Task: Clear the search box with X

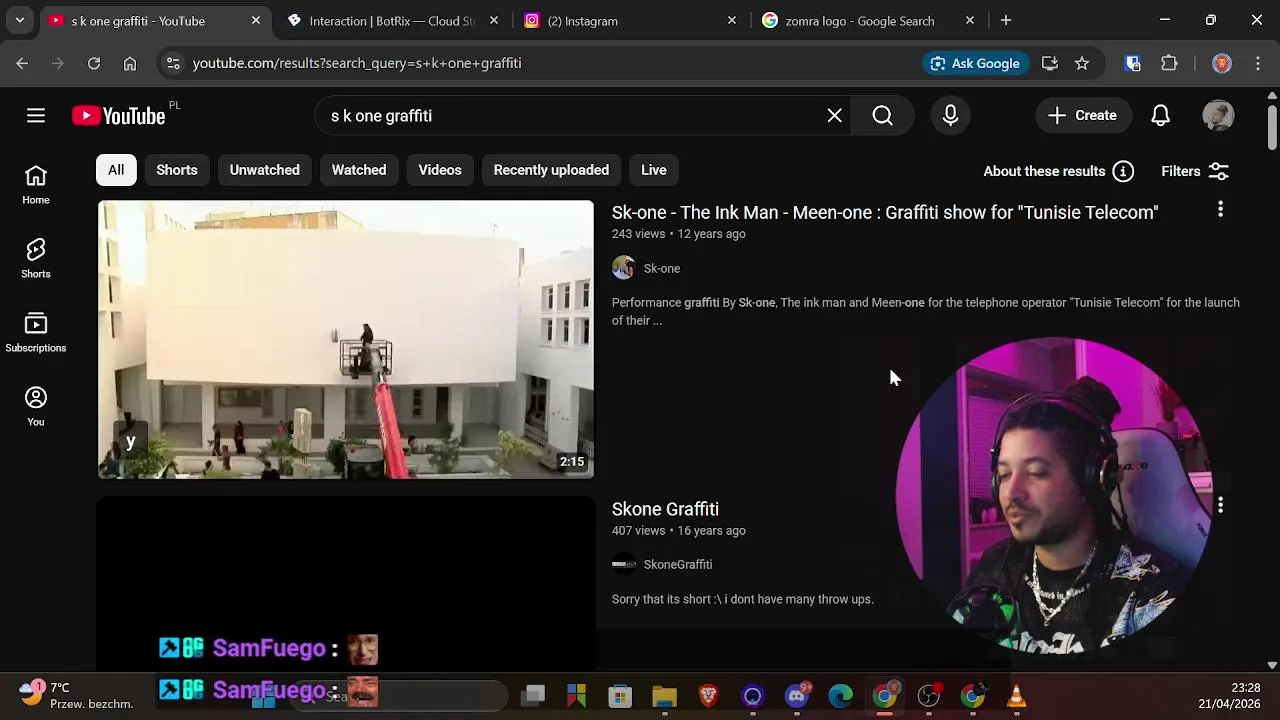Action: (835, 116)
